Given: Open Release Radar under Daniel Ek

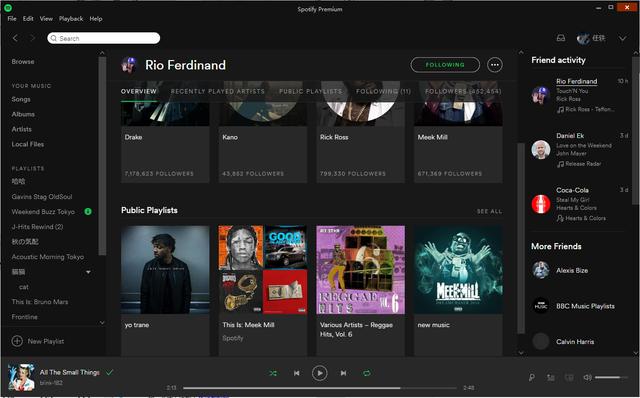Looking at the screenshot, I should tap(582, 164).
